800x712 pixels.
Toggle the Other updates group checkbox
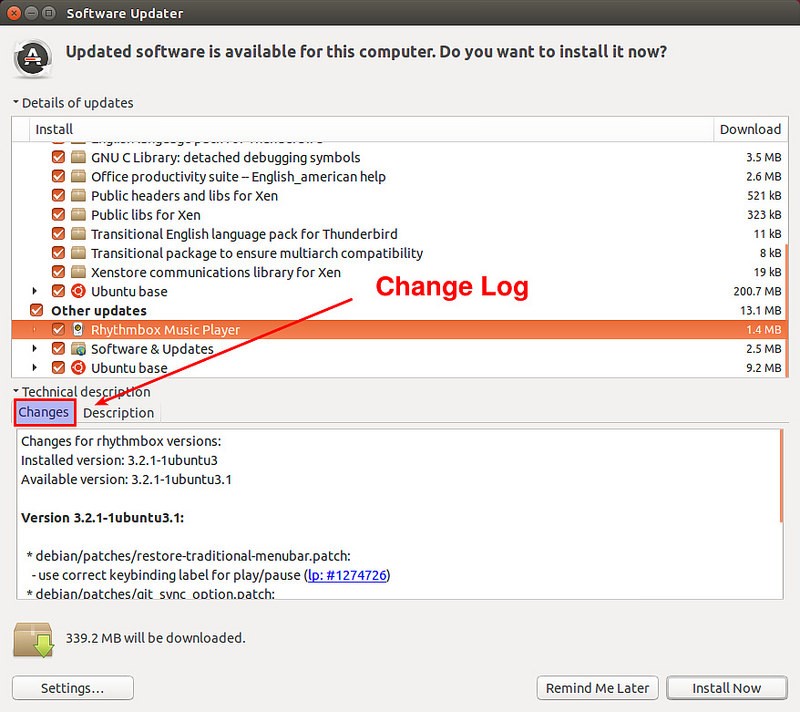pyautogui.click(x=37, y=310)
